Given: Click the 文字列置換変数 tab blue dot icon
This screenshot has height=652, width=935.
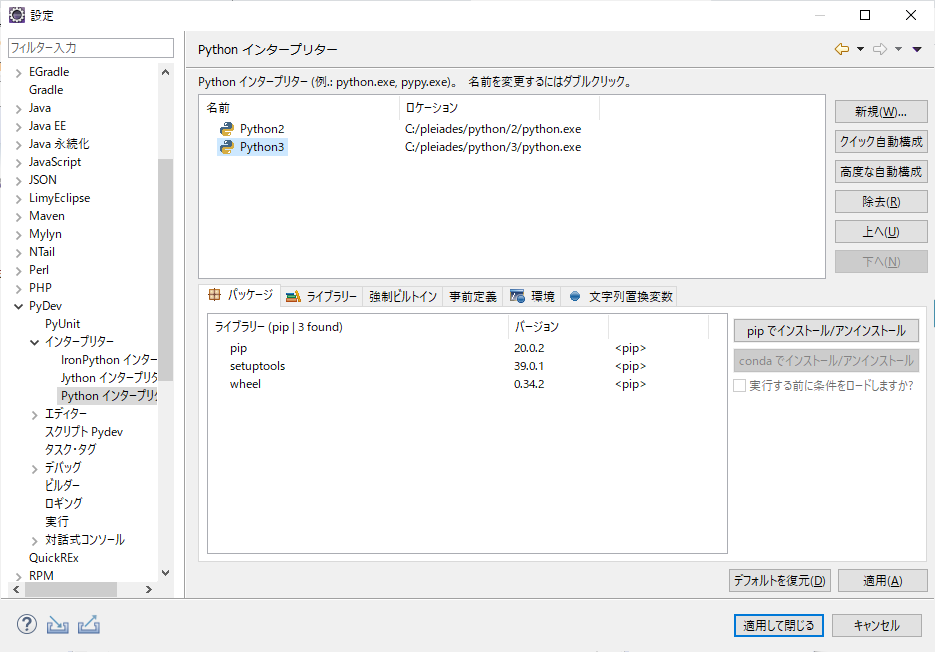Looking at the screenshot, I should (575, 296).
